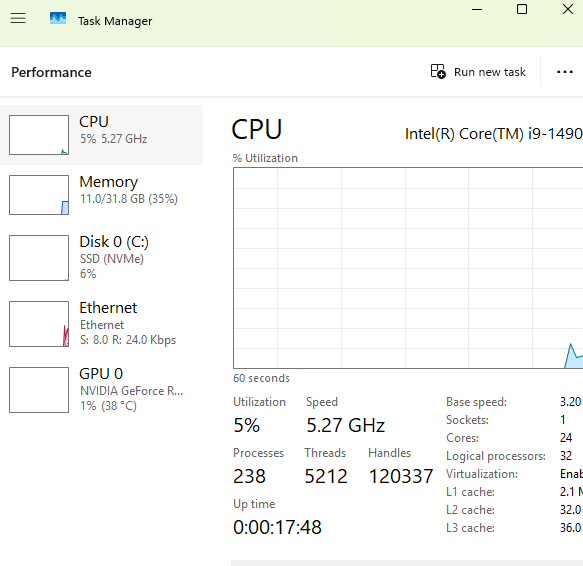Screen dimensions: 583x566
Task: Click the 60 seconds graph label
Action: [261, 378]
